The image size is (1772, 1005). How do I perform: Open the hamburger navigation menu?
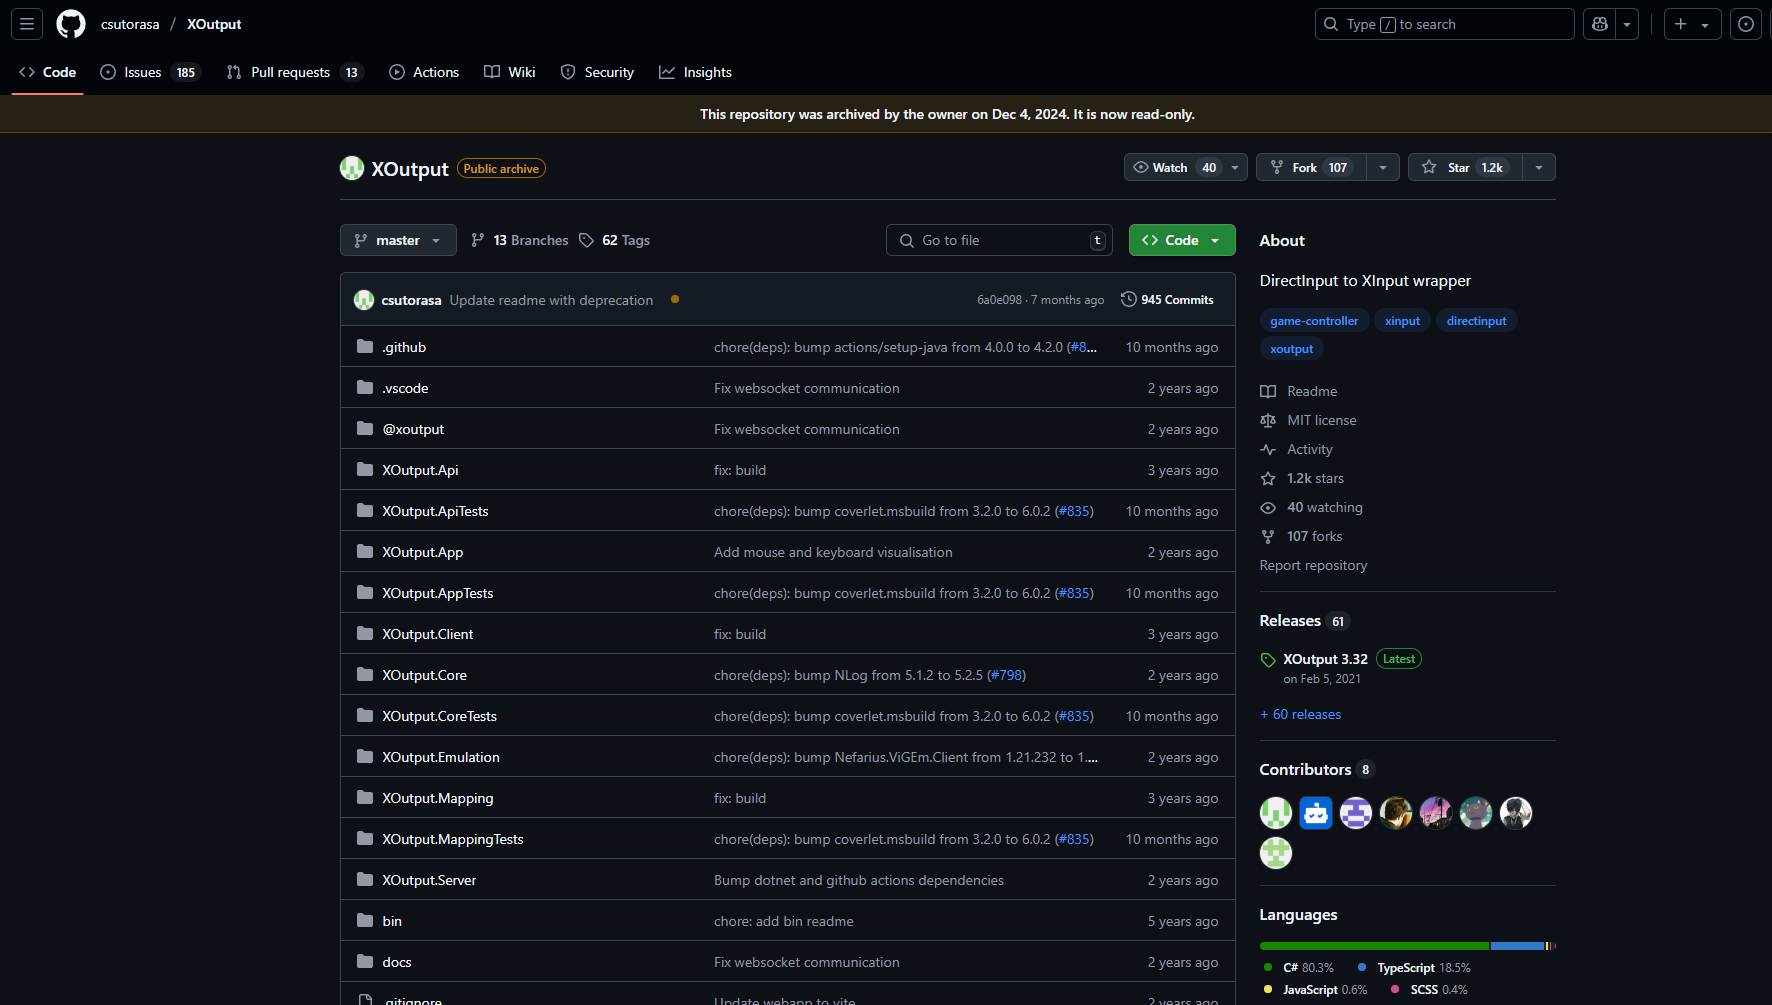point(27,24)
